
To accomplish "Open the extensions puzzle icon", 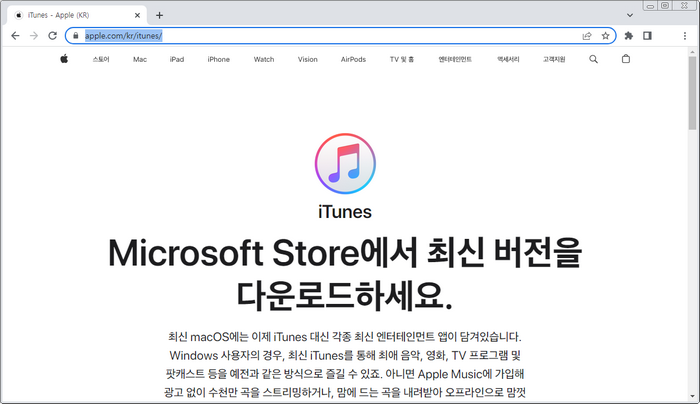I will (629, 36).
